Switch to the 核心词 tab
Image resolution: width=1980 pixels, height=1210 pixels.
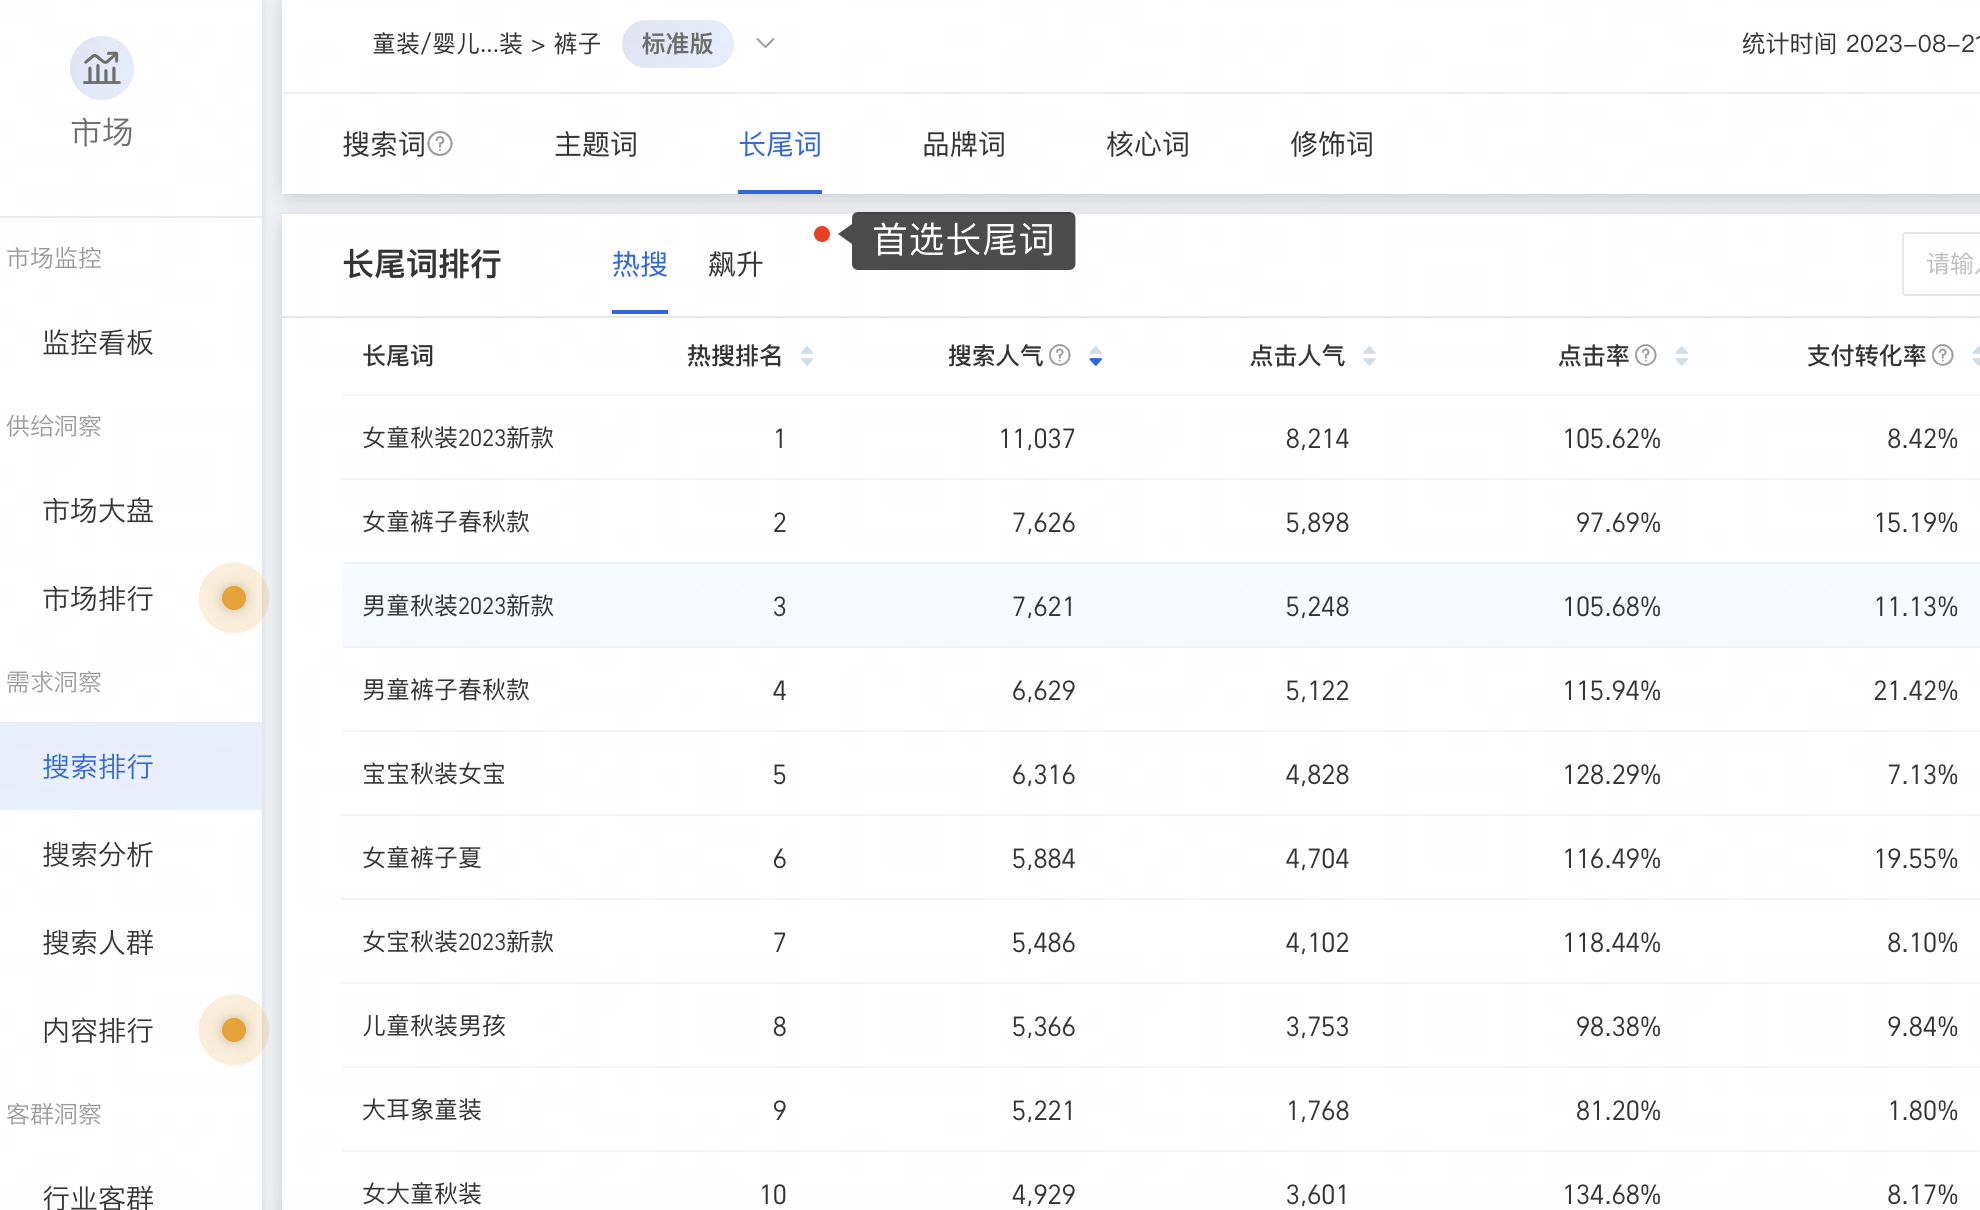1148,144
